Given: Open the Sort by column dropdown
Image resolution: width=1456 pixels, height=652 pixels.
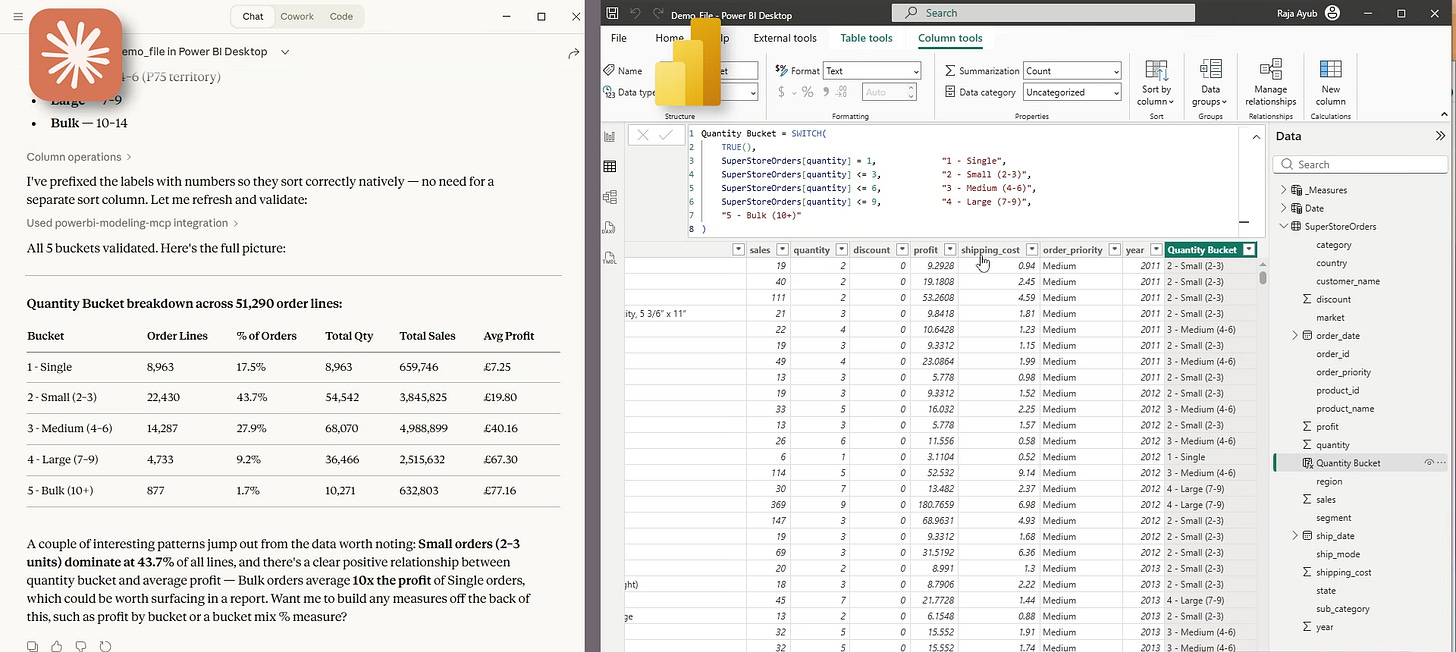Looking at the screenshot, I should tap(1156, 82).
